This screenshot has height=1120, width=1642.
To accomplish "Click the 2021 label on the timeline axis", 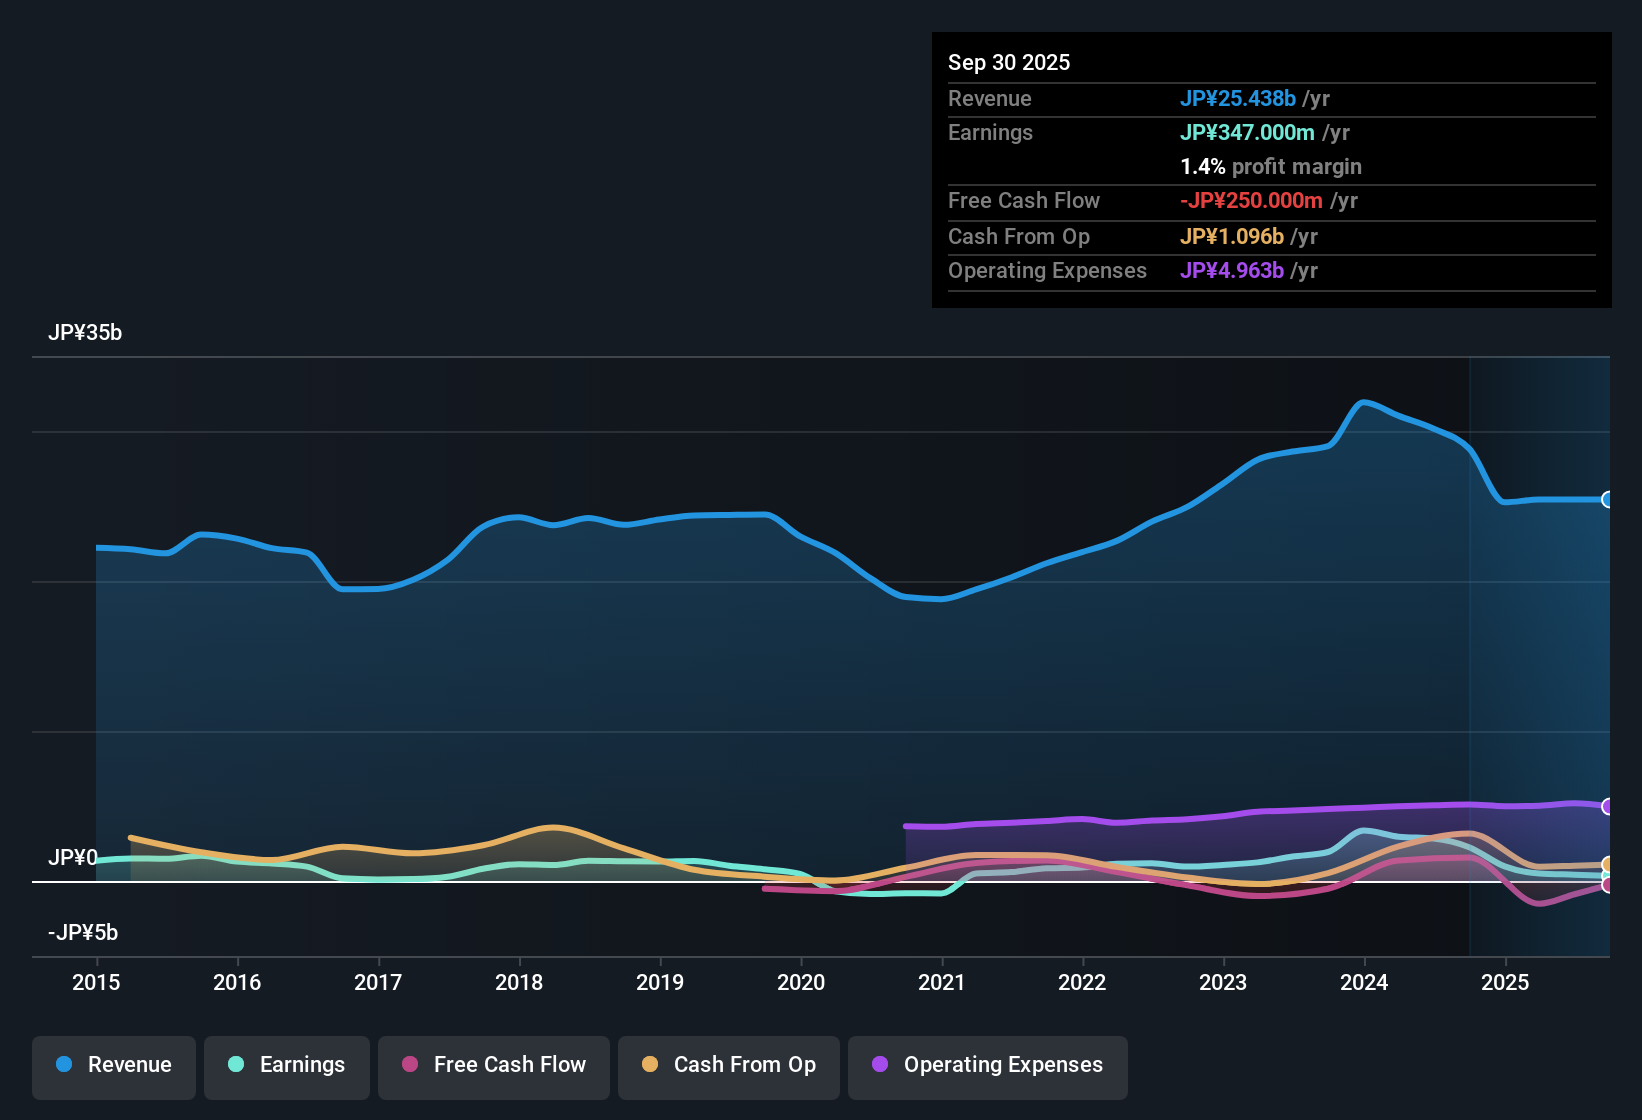I will (941, 983).
